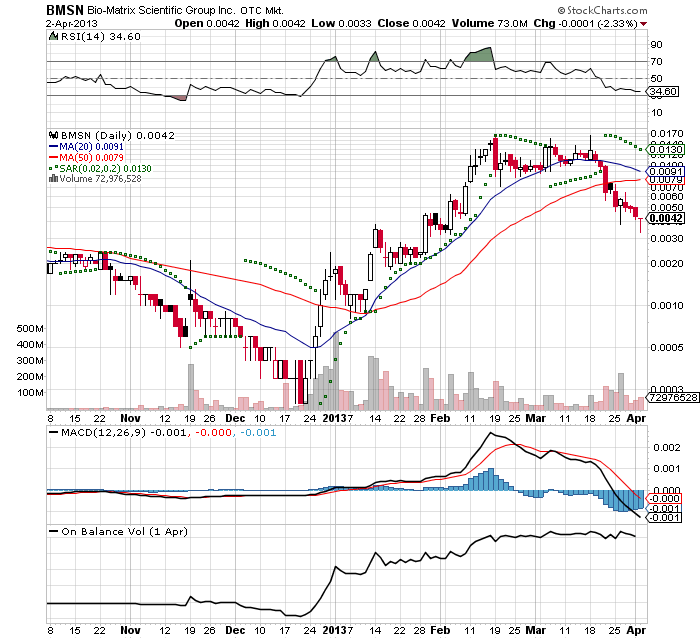
Task: Click the red down-triangle change indicator
Action: (x=643, y=24)
